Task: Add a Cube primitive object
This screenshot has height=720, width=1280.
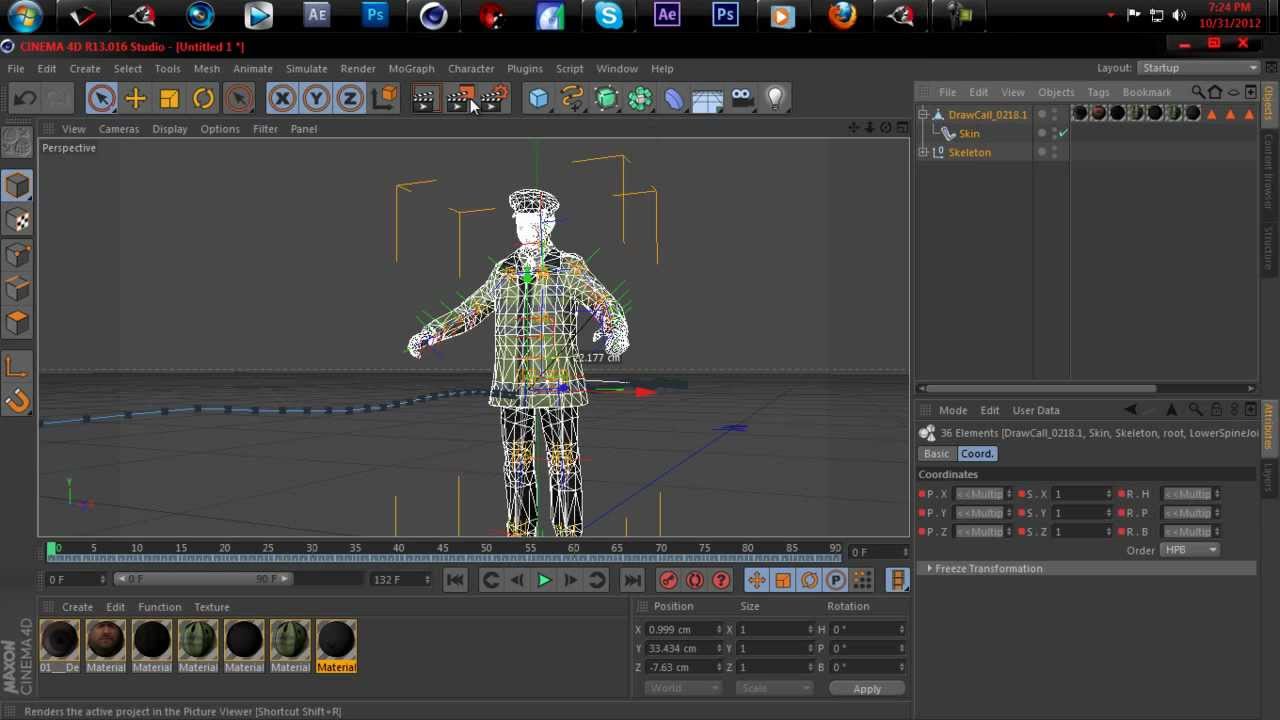Action: pyautogui.click(x=539, y=98)
